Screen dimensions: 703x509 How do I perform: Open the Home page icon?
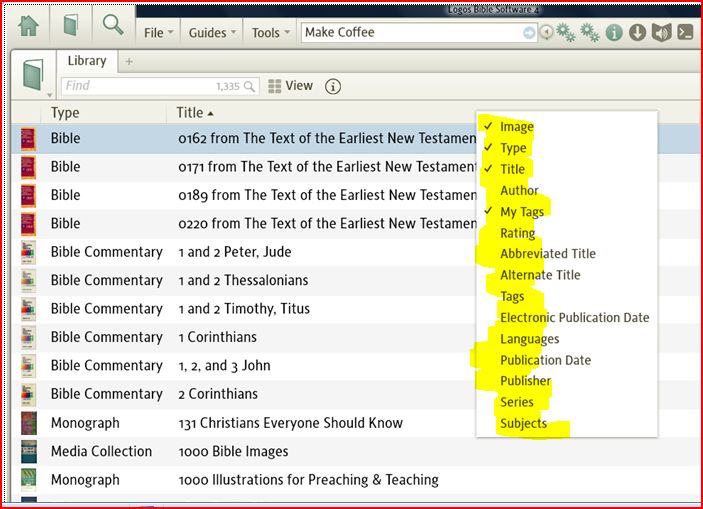point(28,25)
